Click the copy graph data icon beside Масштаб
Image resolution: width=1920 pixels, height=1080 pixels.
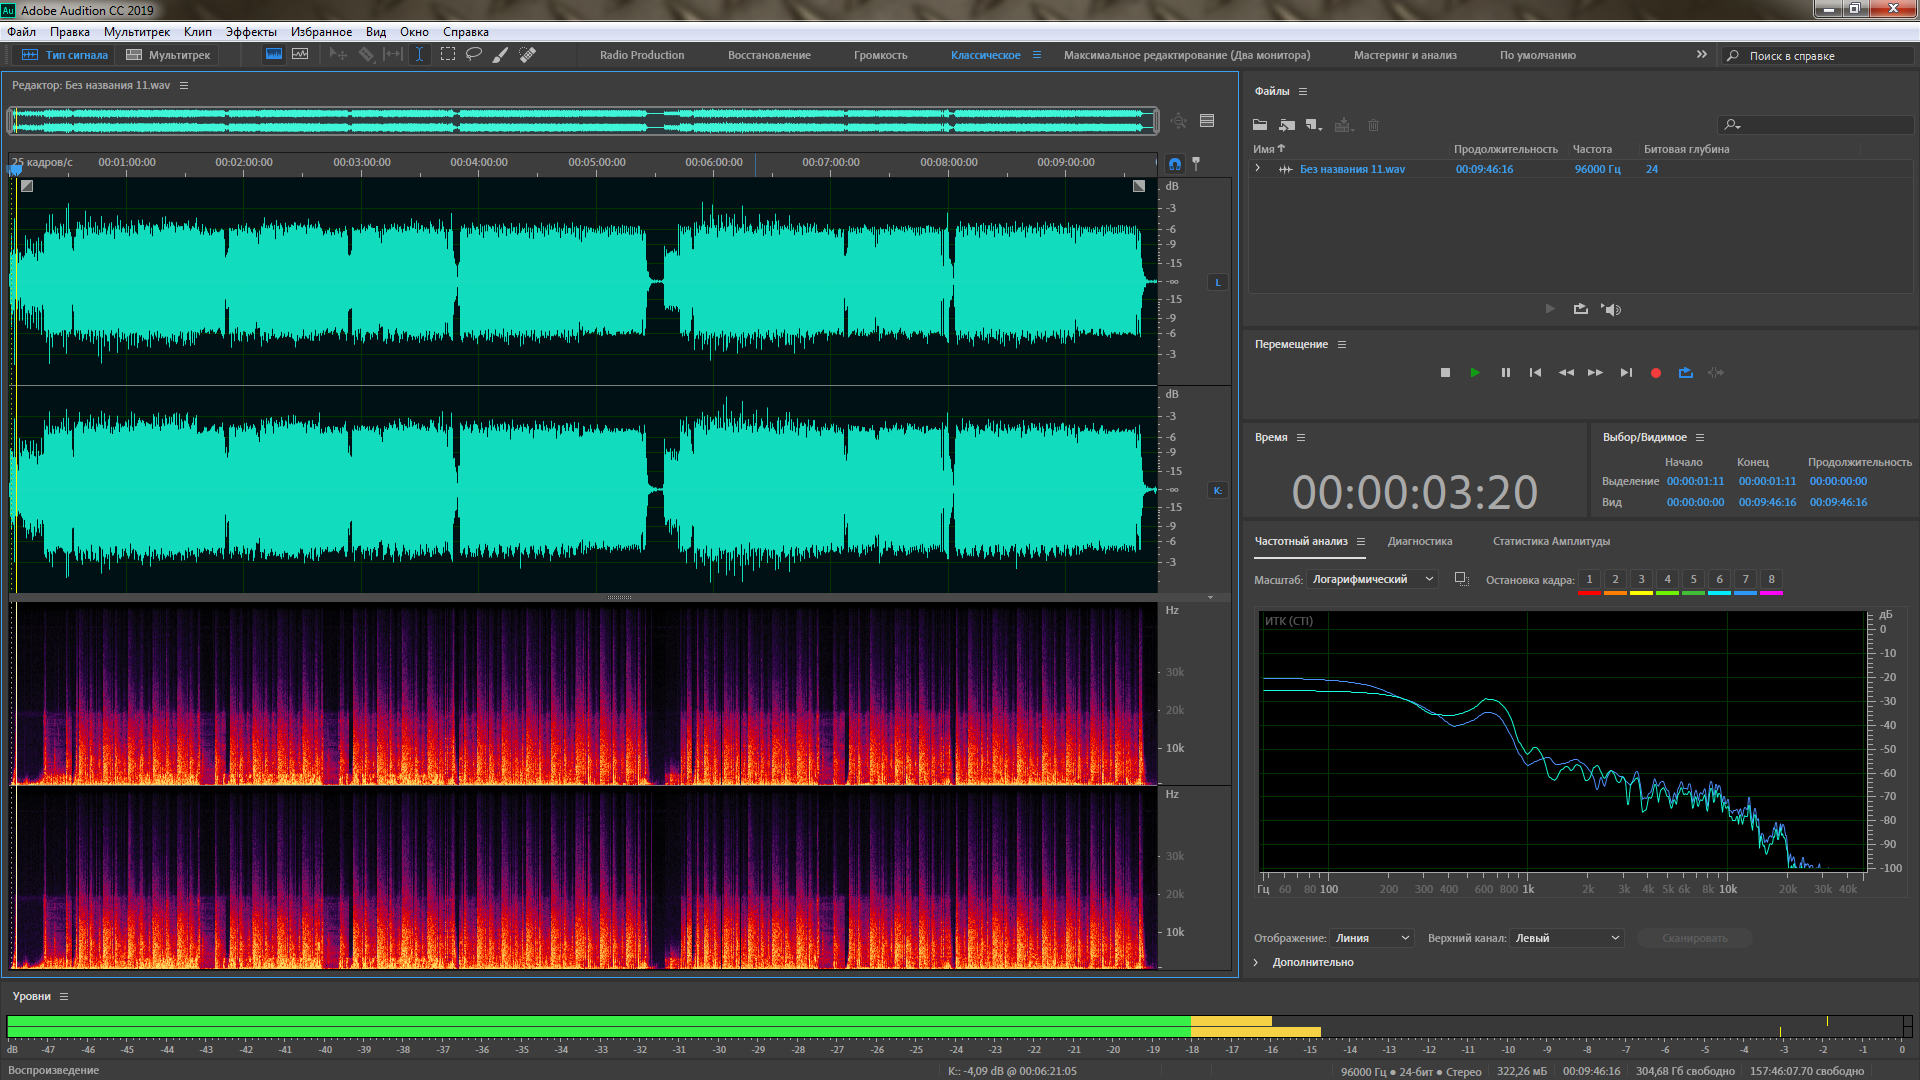[x=1461, y=579]
